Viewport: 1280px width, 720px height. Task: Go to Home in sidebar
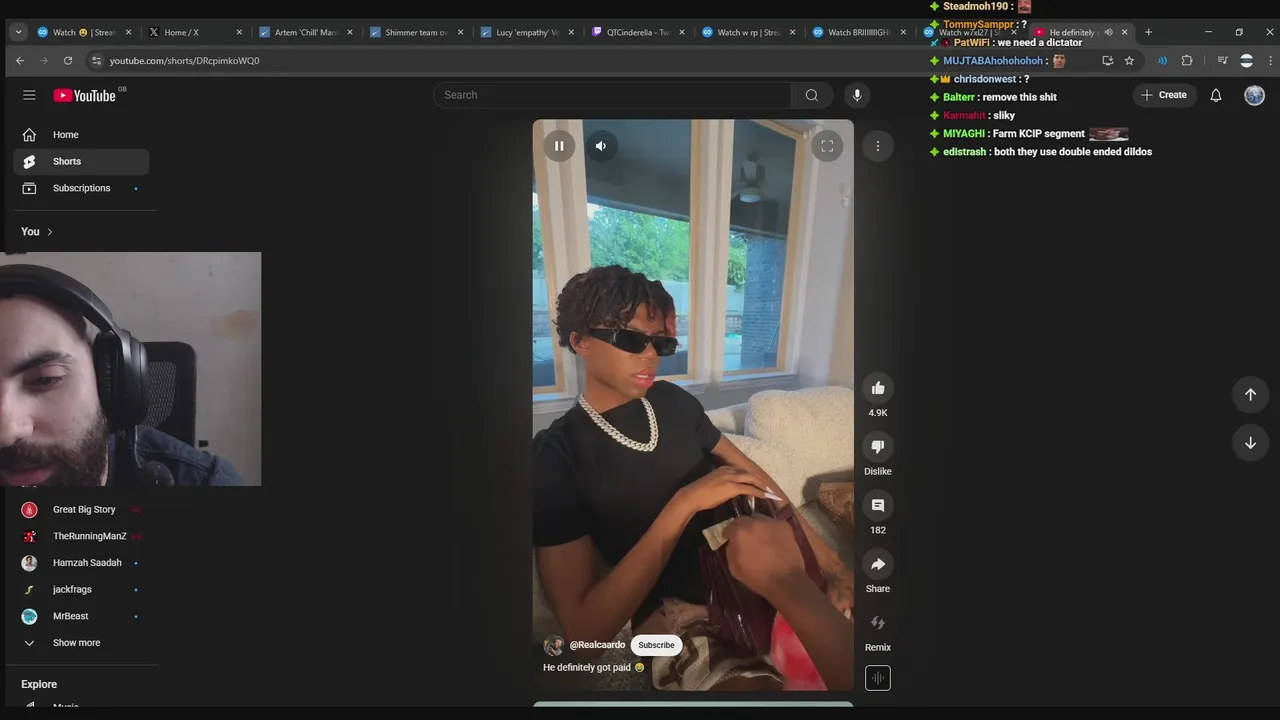coord(82,135)
